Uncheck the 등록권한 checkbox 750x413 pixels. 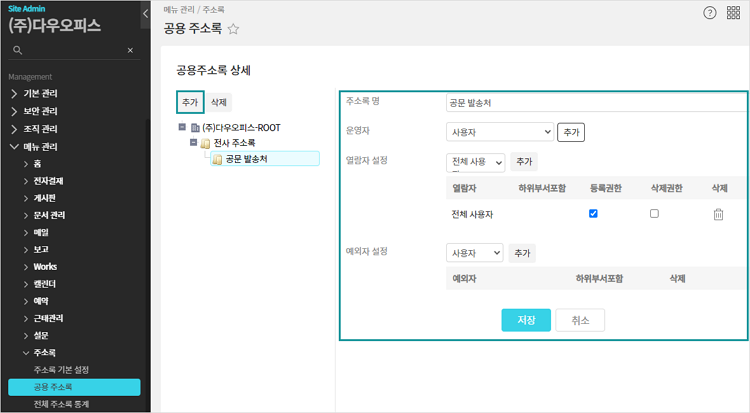(x=593, y=214)
